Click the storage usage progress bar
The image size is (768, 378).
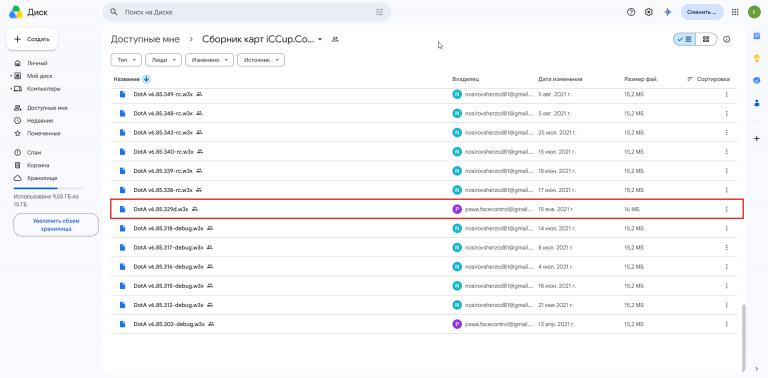[x=48, y=188]
